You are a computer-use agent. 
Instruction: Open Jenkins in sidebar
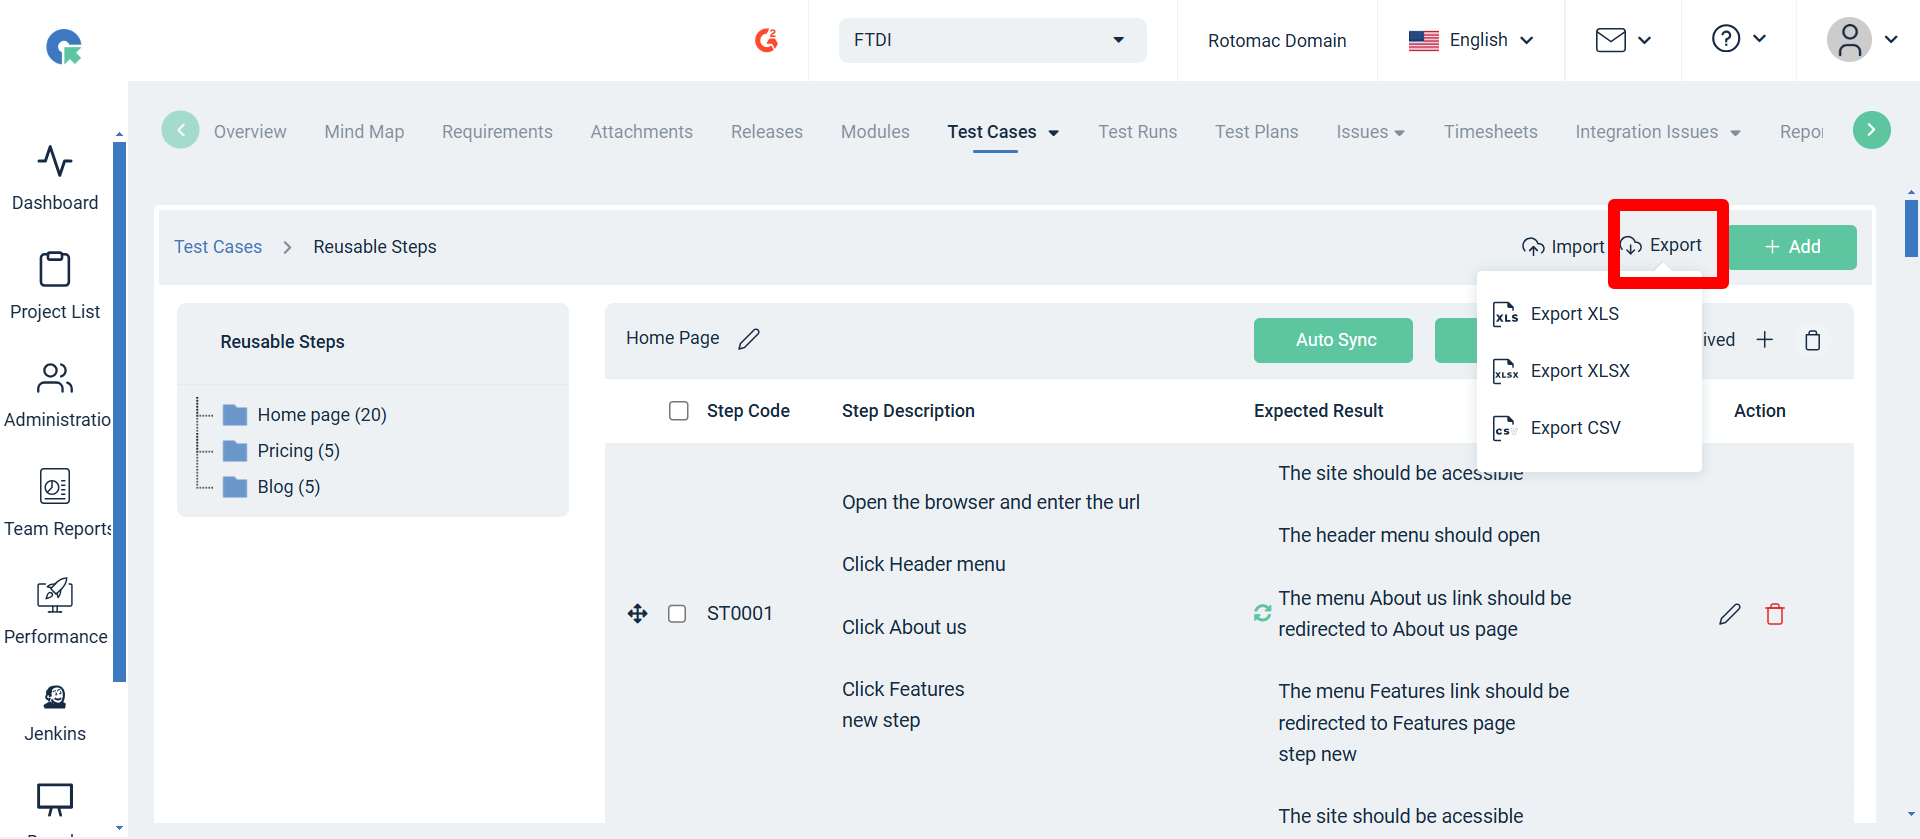point(55,714)
